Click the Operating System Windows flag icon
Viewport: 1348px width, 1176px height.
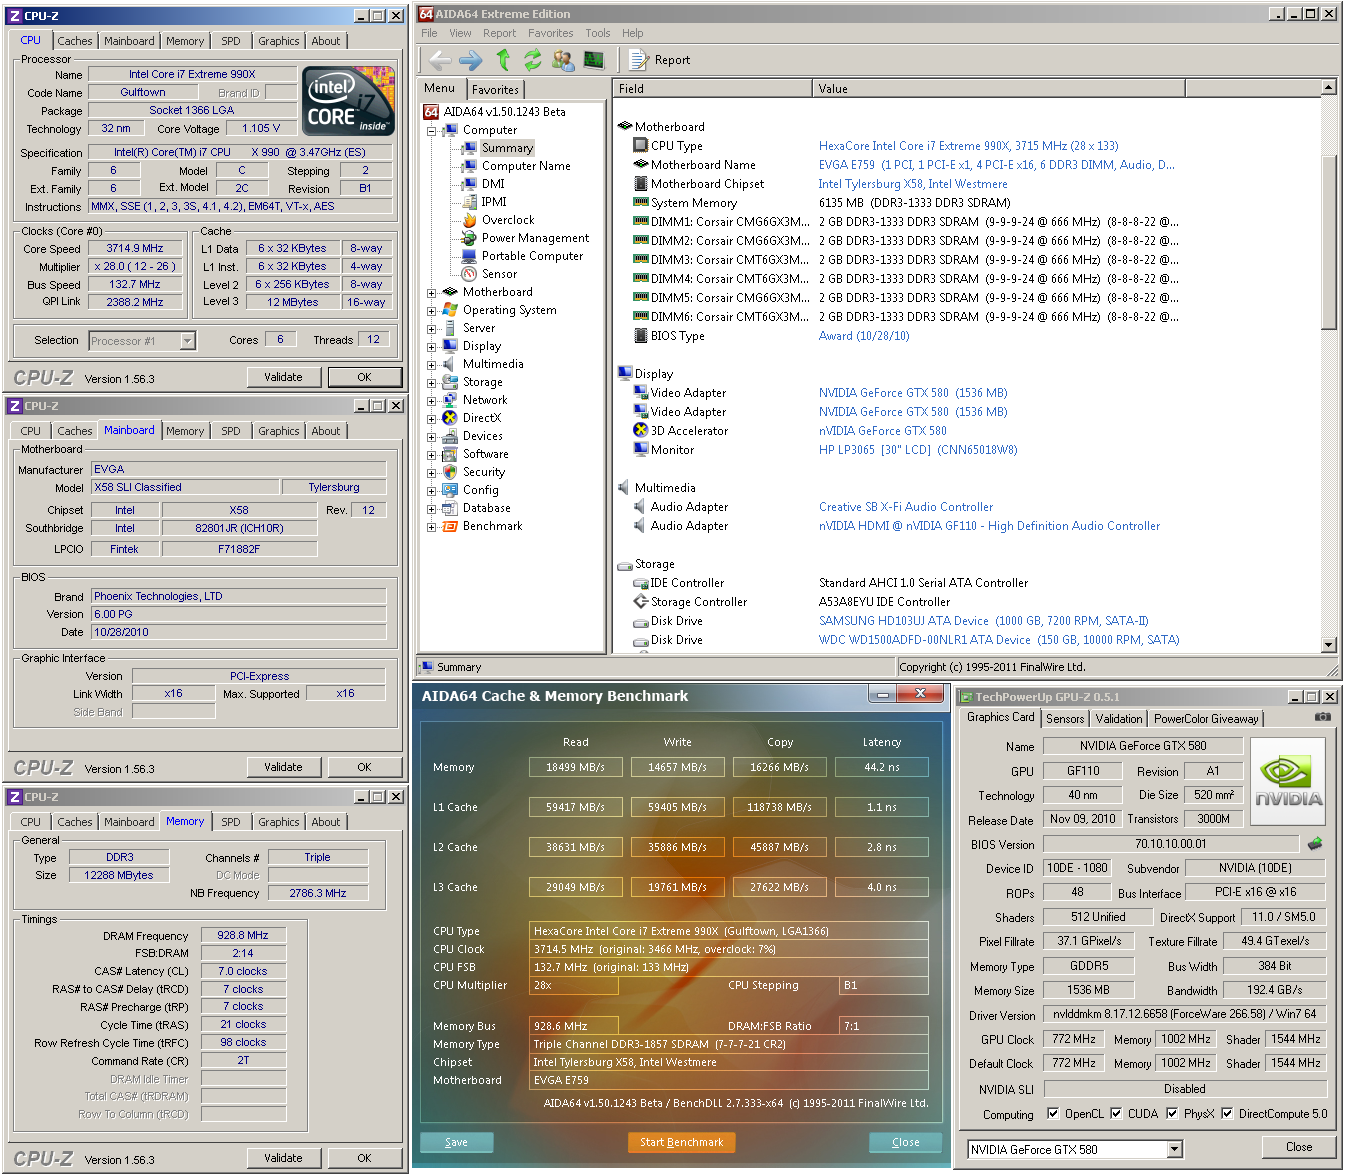click(x=450, y=310)
